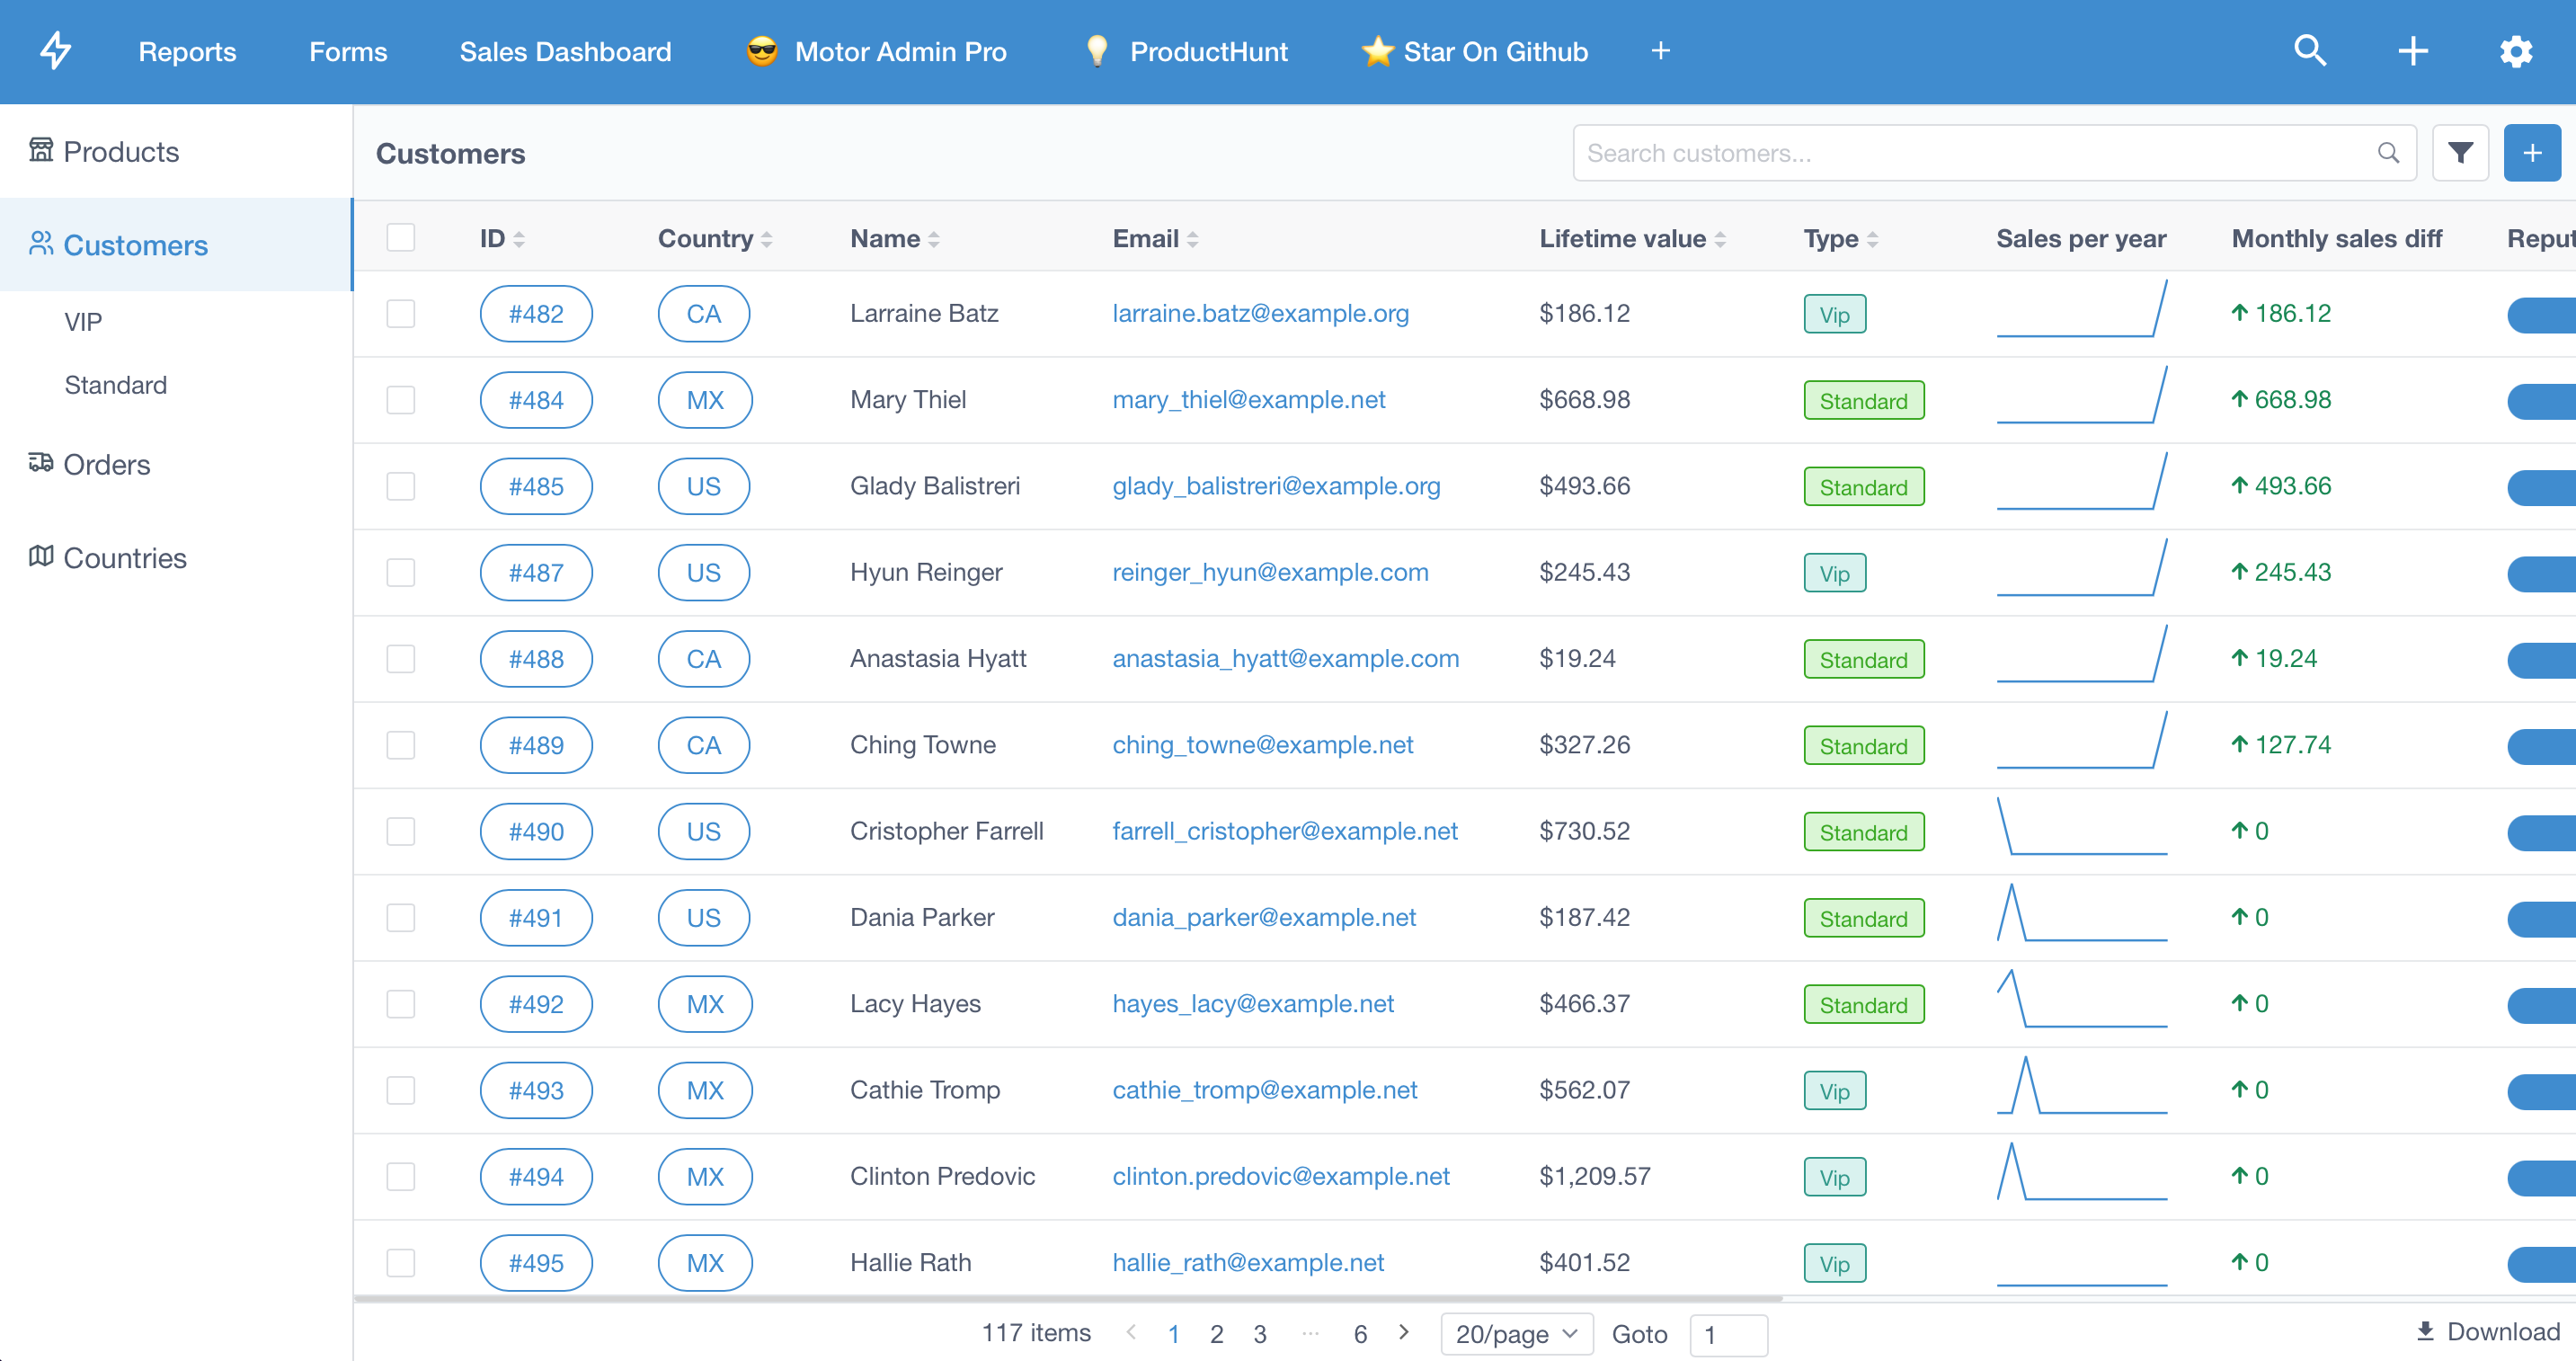Select the checkbox for Mary Thiel
2576x1361 pixels.
tap(401, 399)
